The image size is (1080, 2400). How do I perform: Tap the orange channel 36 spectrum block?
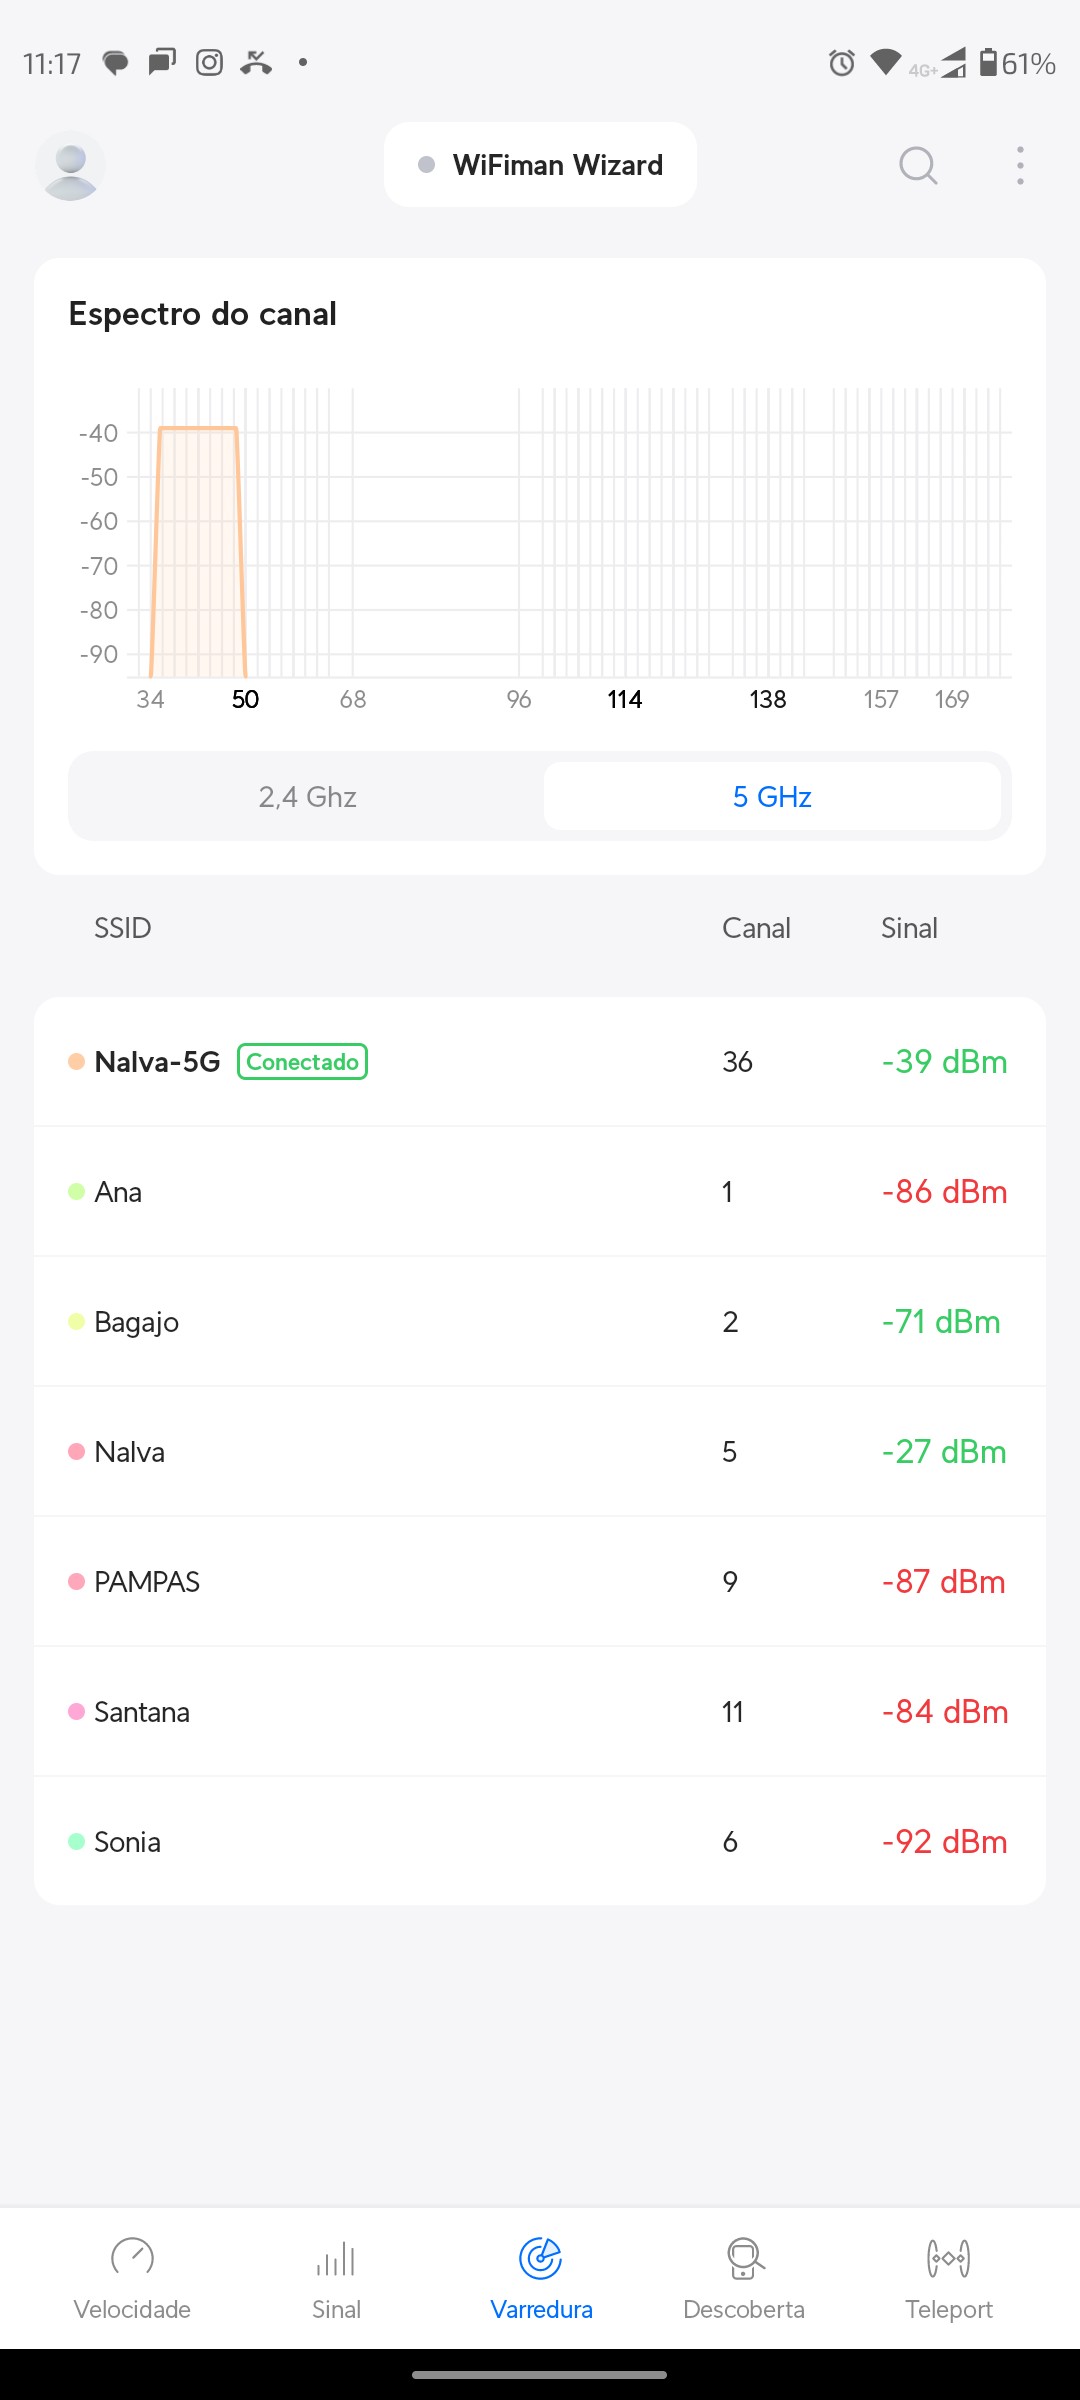pyautogui.click(x=198, y=550)
